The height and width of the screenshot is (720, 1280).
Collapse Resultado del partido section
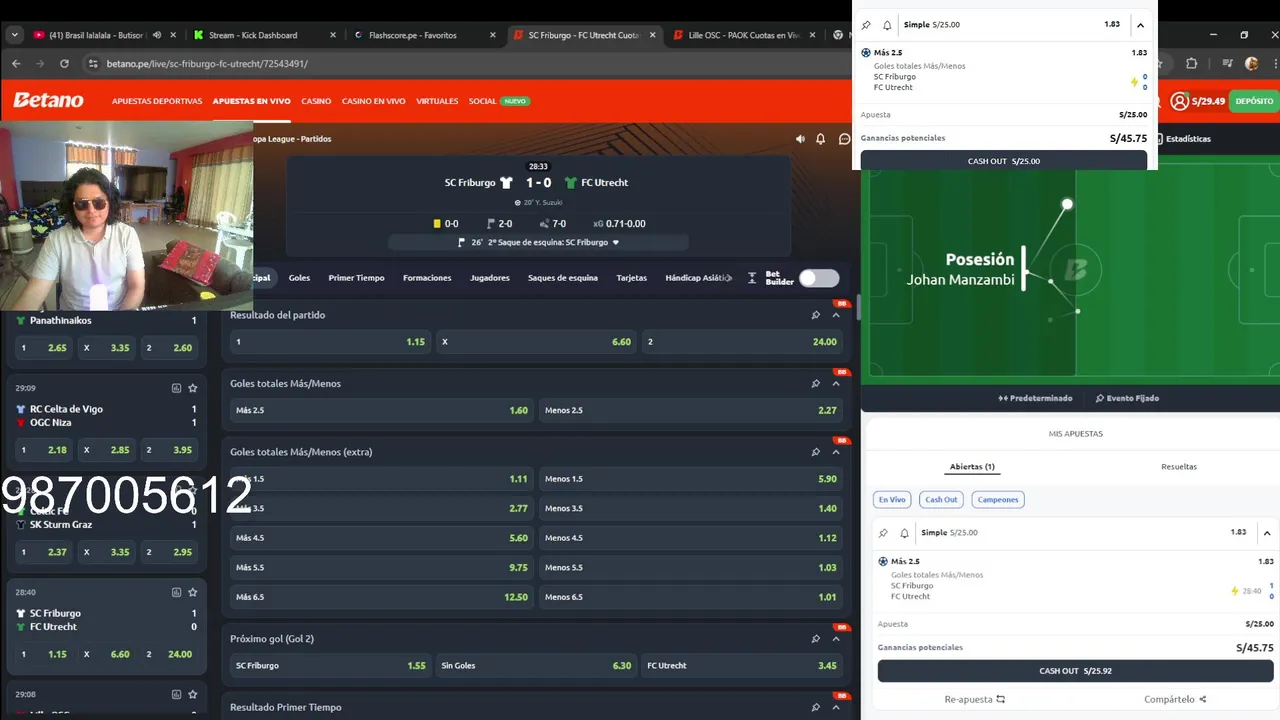836,315
